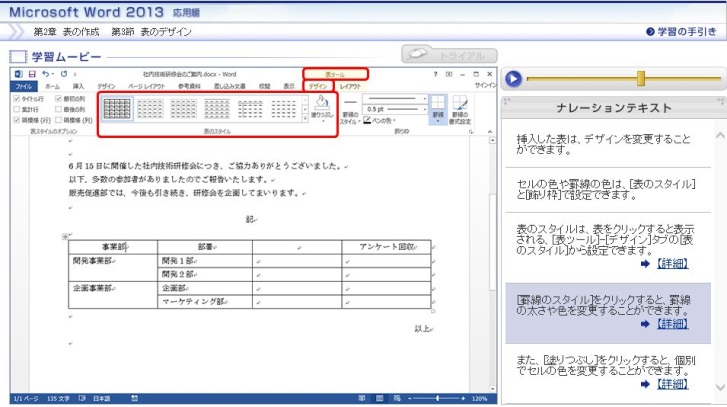Switch to Print Layout view icon
Image resolution: width=727 pixels, height=407 pixels.
tap(379, 398)
